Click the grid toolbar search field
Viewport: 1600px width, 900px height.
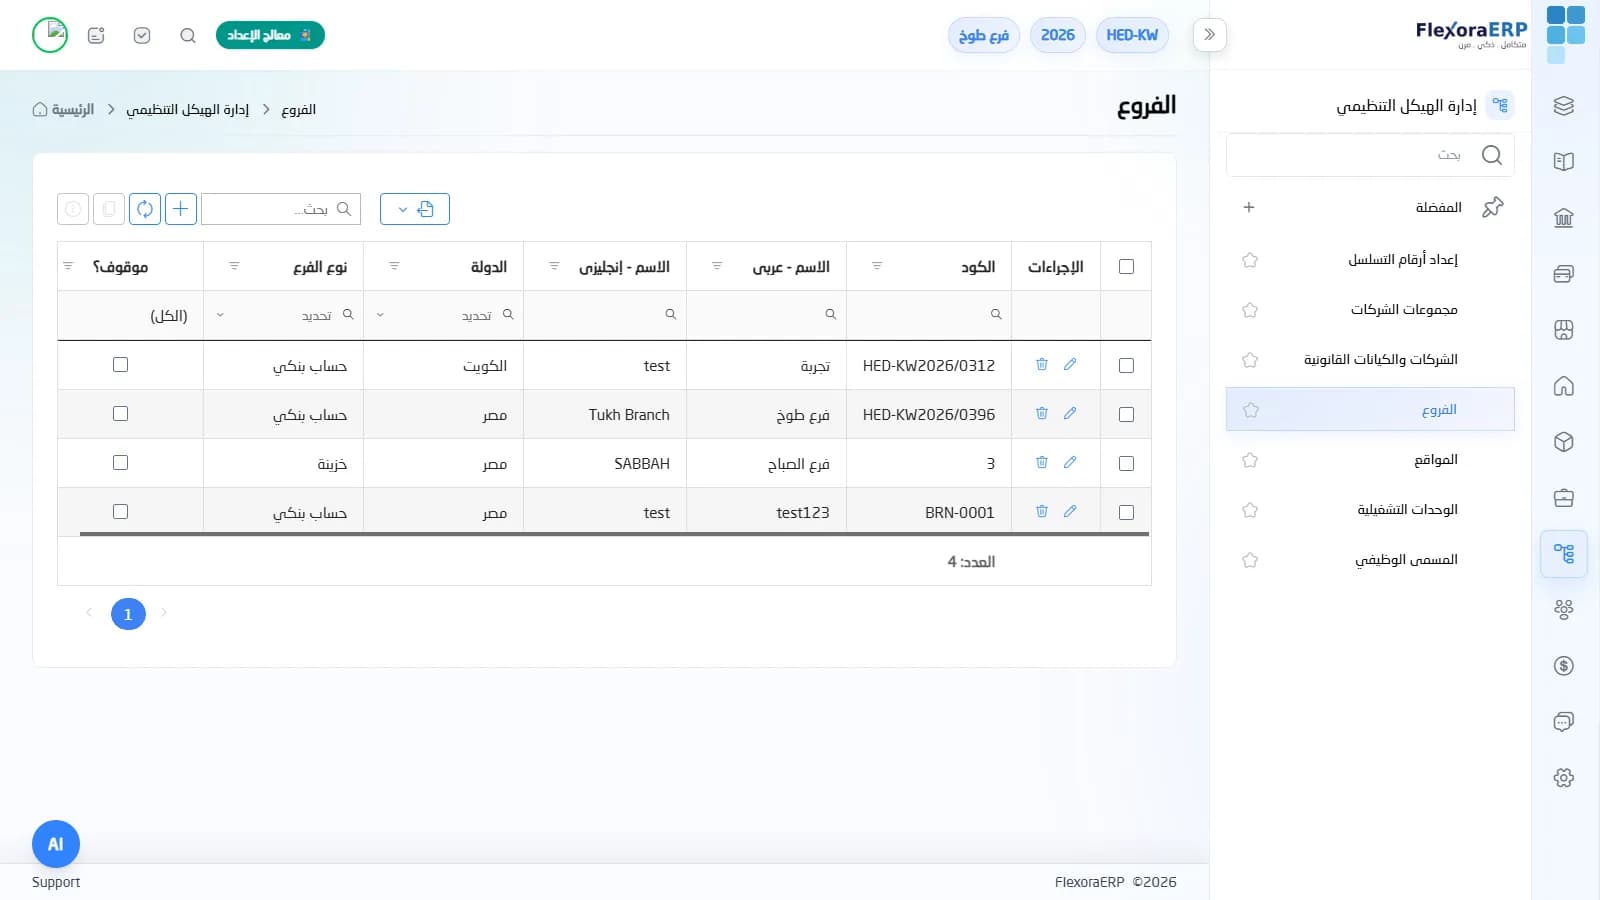coord(281,209)
